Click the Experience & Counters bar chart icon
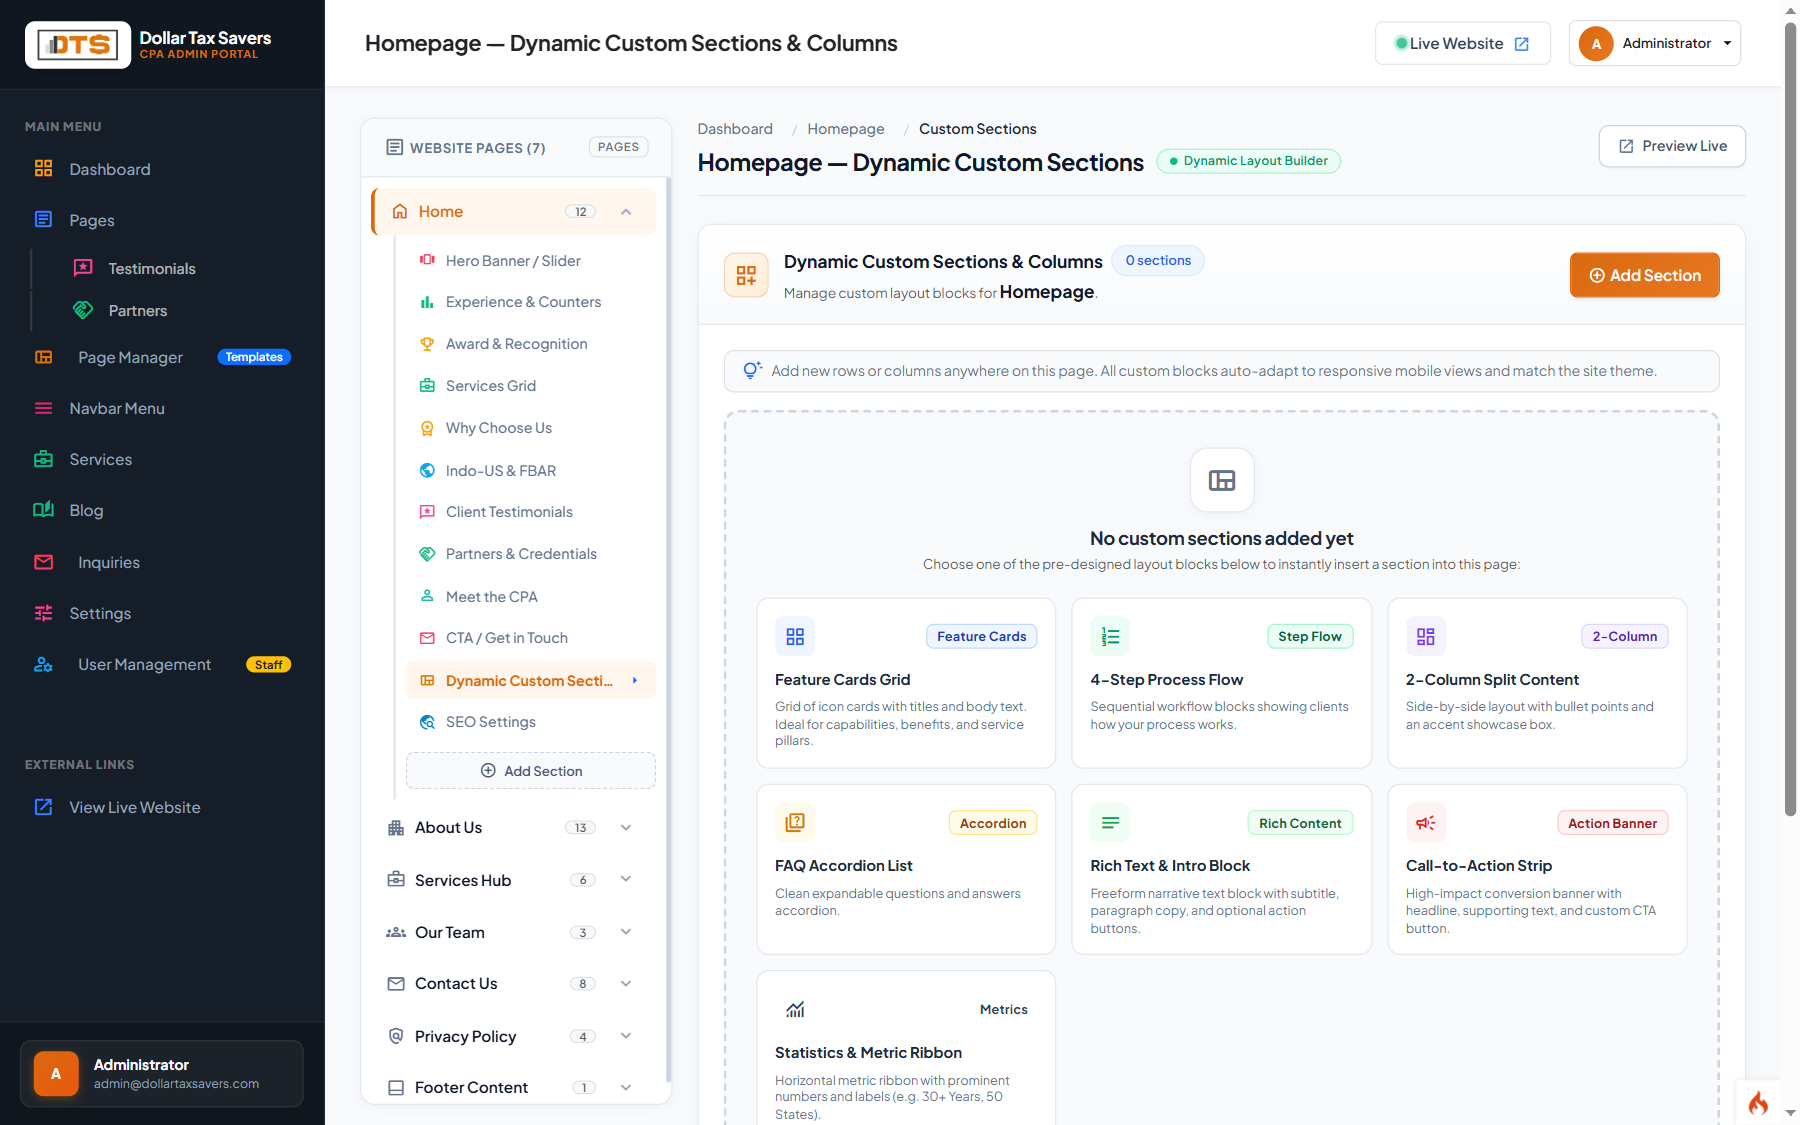The height and width of the screenshot is (1125, 1800). click(427, 302)
